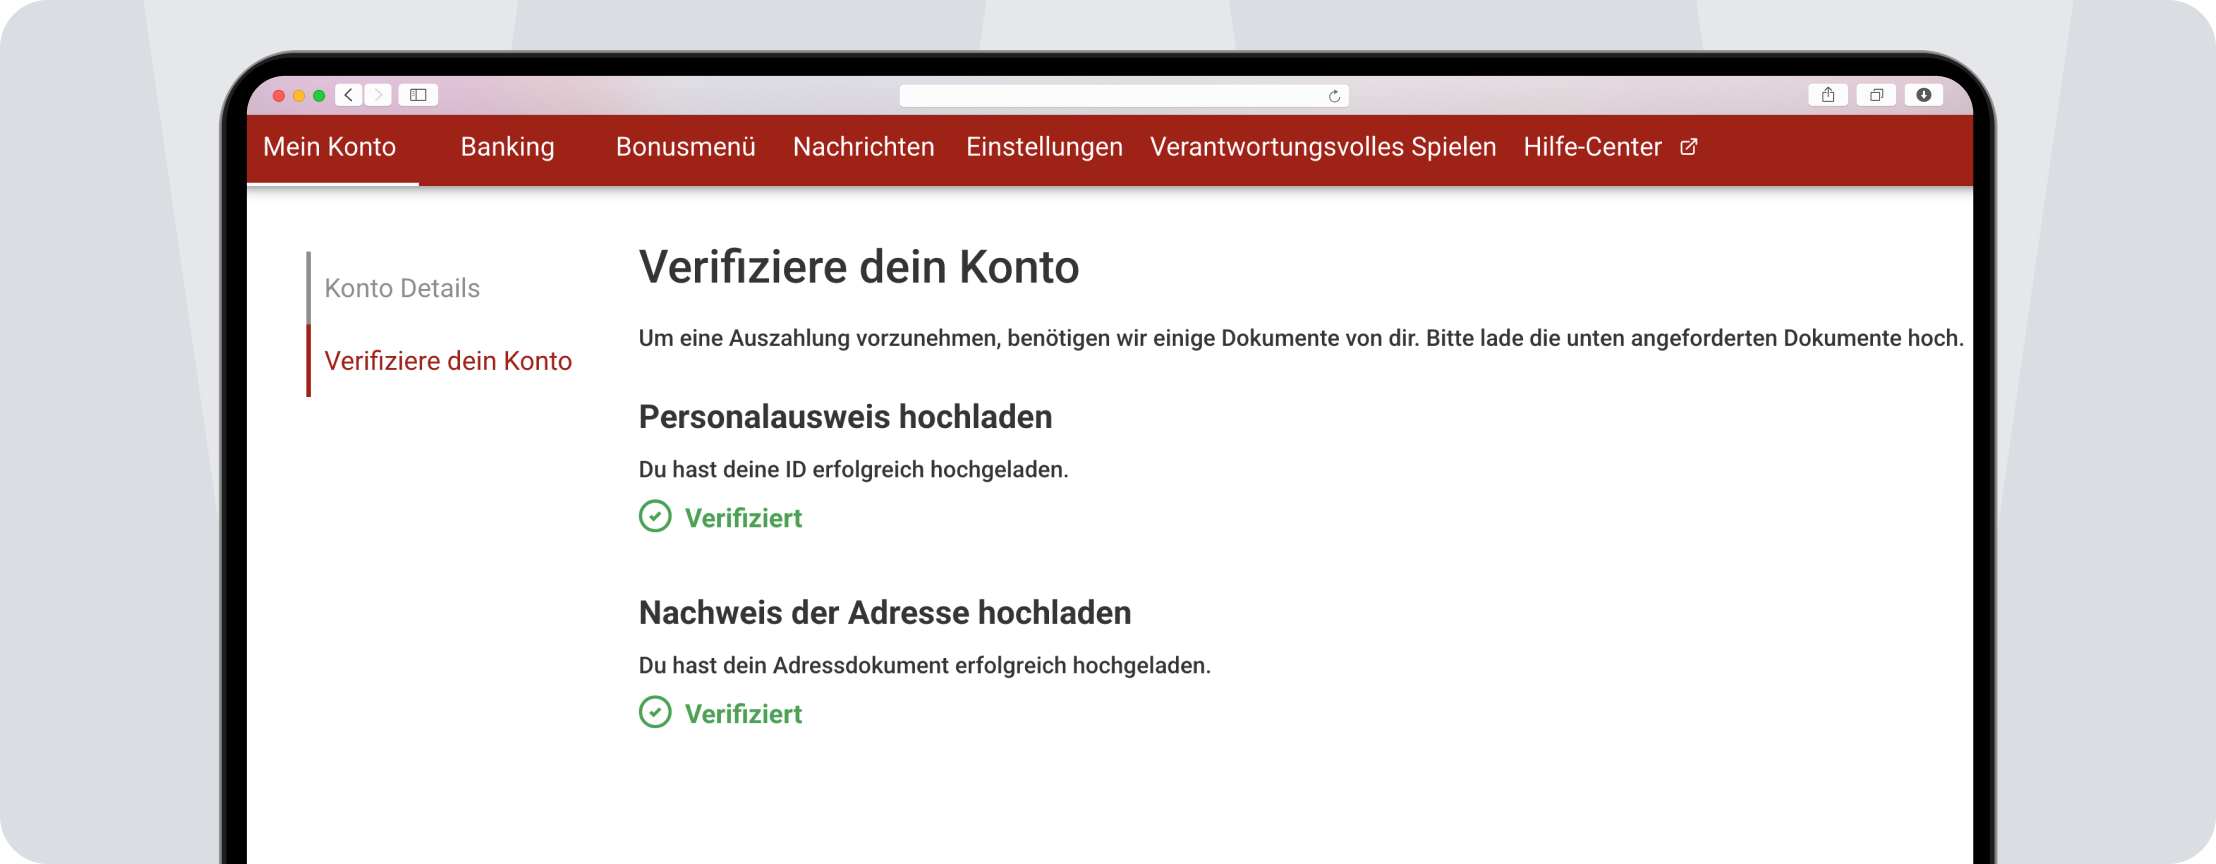Reload the page with the refresh icon

(1334, 96)
